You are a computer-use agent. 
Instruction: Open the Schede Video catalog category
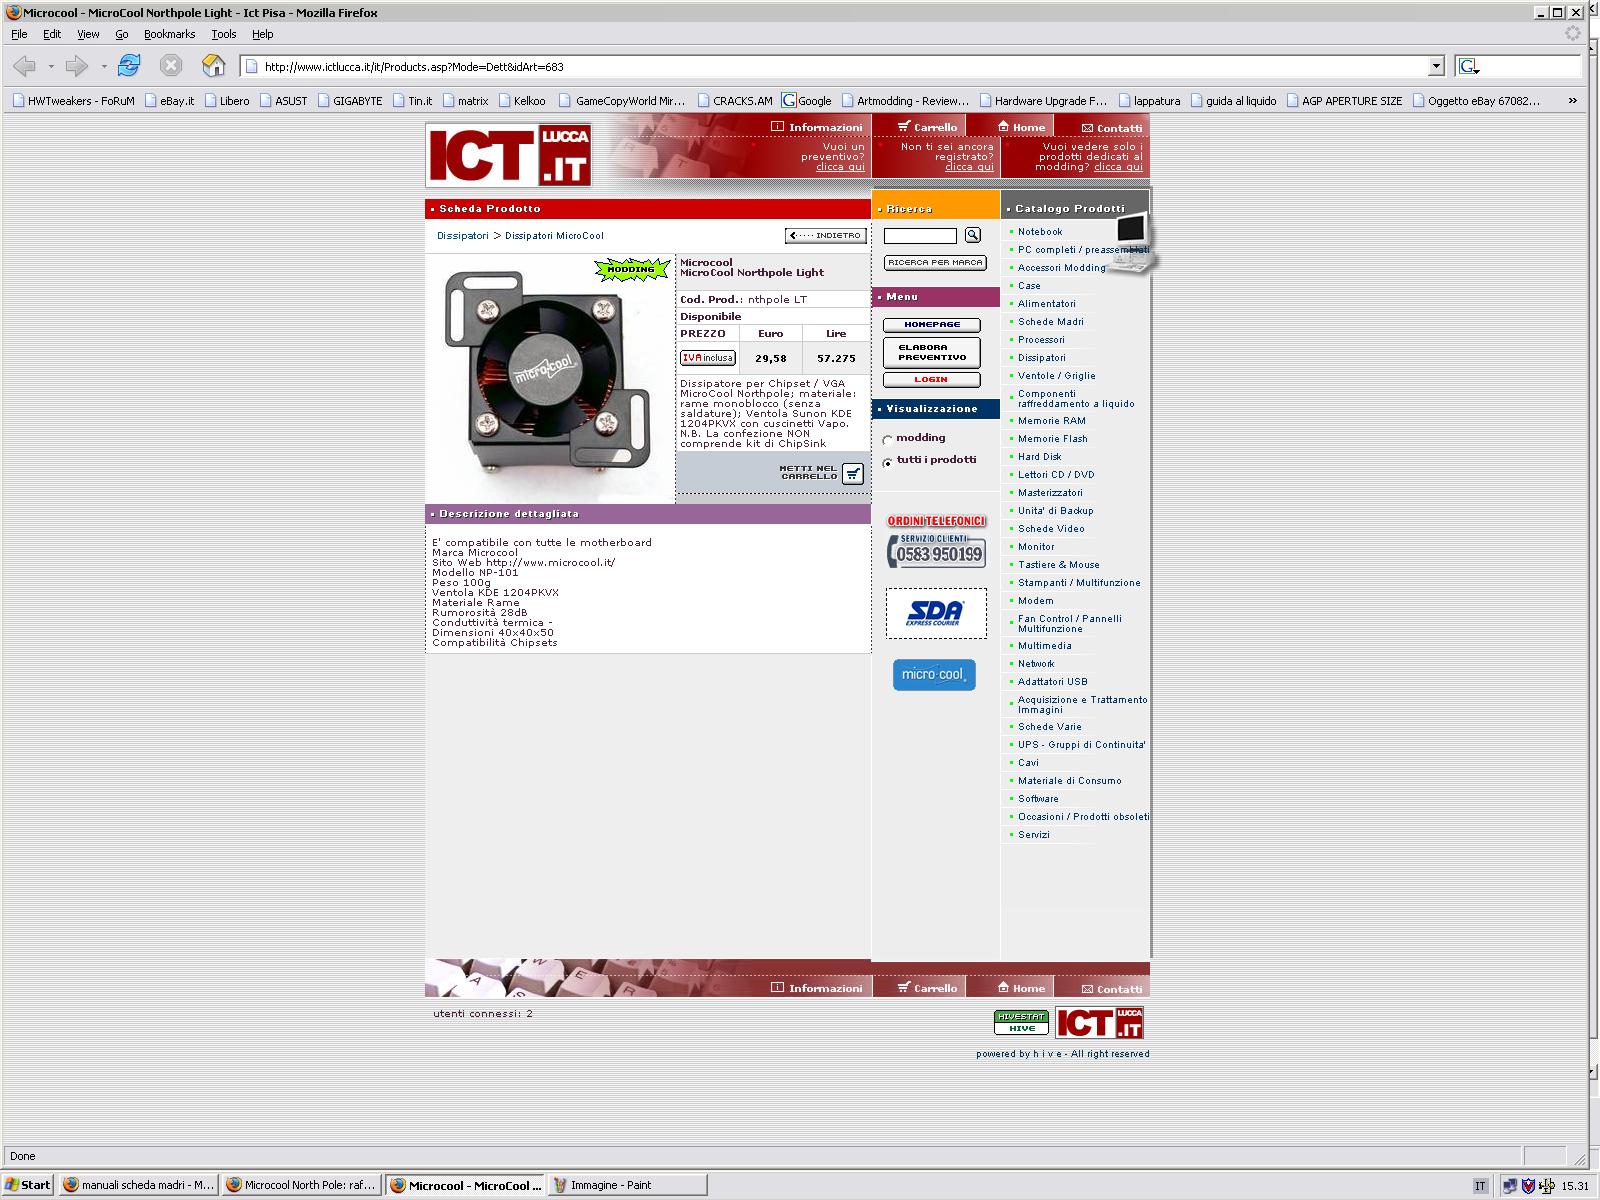point(1051,529)
